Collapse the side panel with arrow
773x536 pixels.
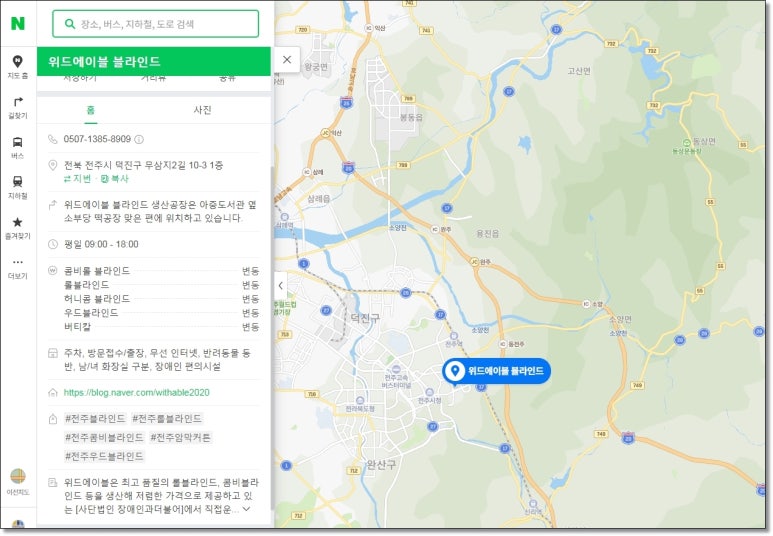pyautogui.click(x=281, y=286)
